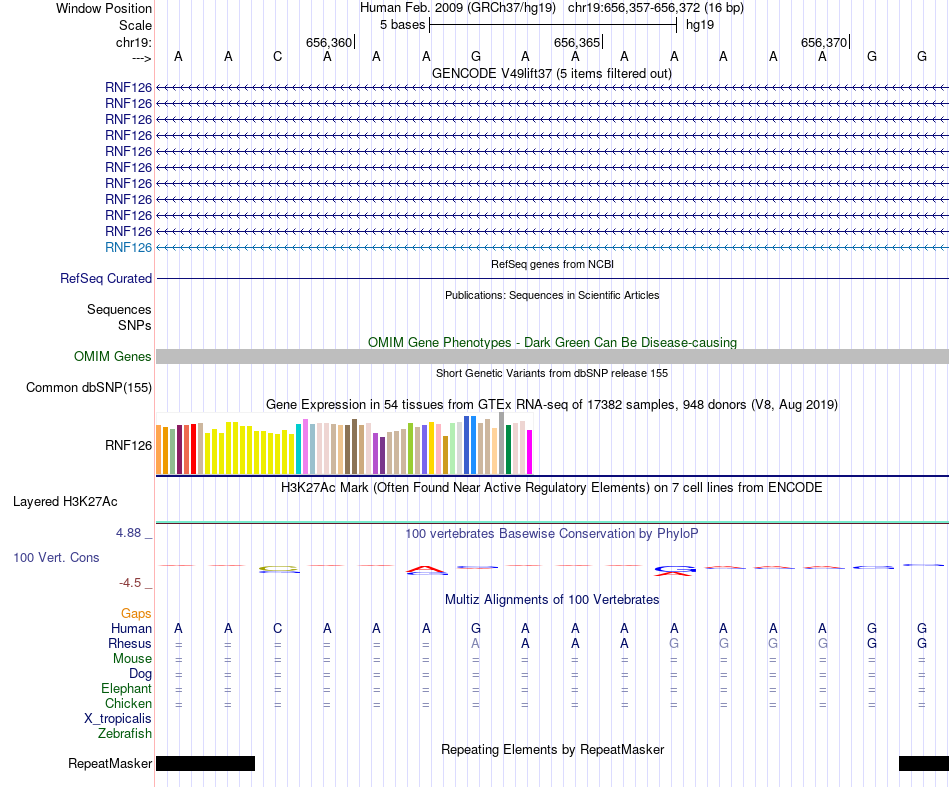Select the Chicken alignment row label

[128, 703]
